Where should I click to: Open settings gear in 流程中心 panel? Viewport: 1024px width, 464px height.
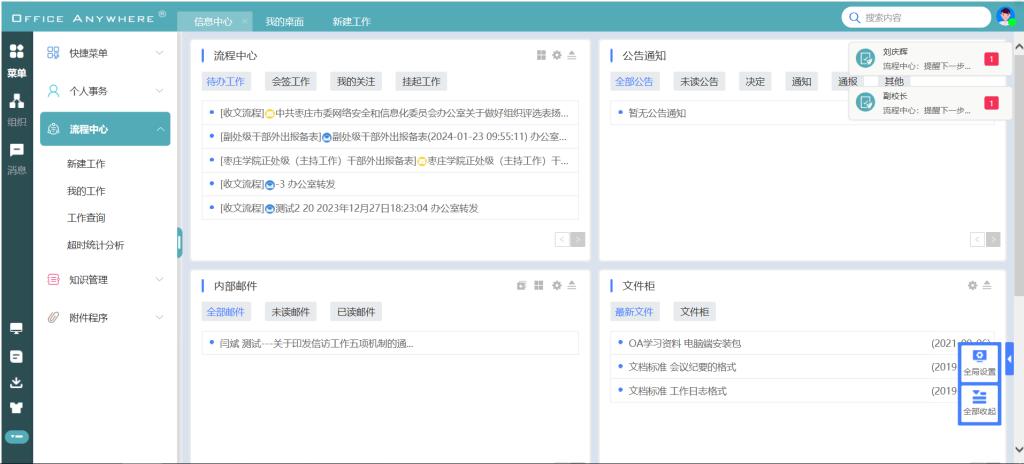(x=557, y=56)
